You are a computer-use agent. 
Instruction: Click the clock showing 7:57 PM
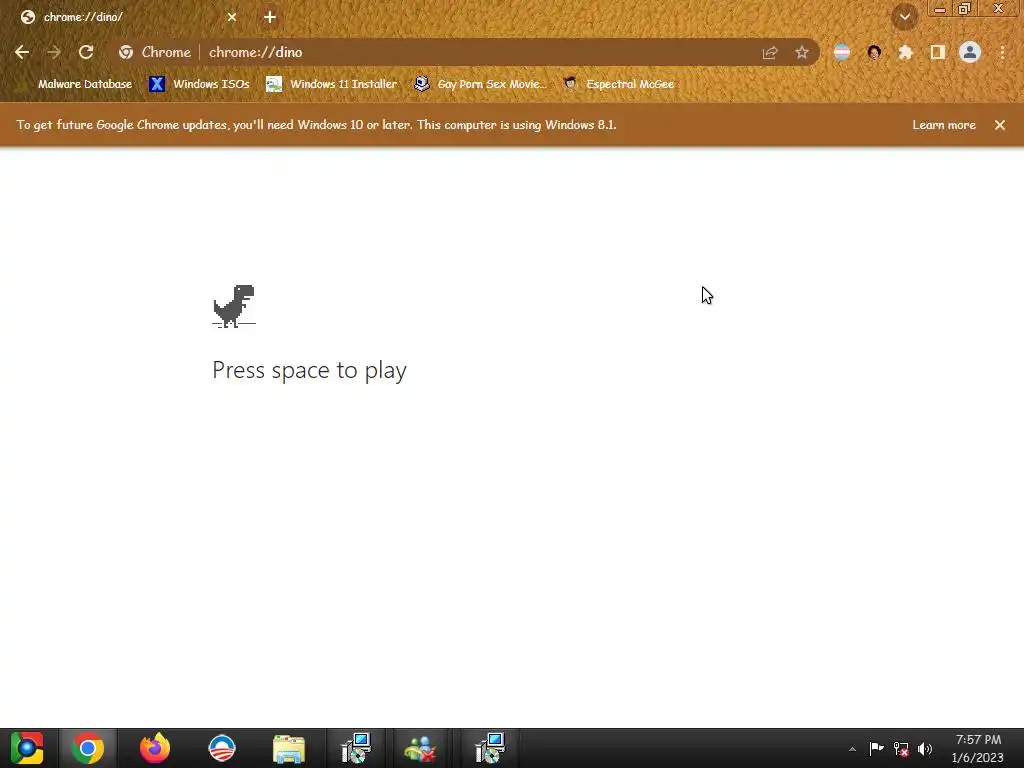coord(978,748)
